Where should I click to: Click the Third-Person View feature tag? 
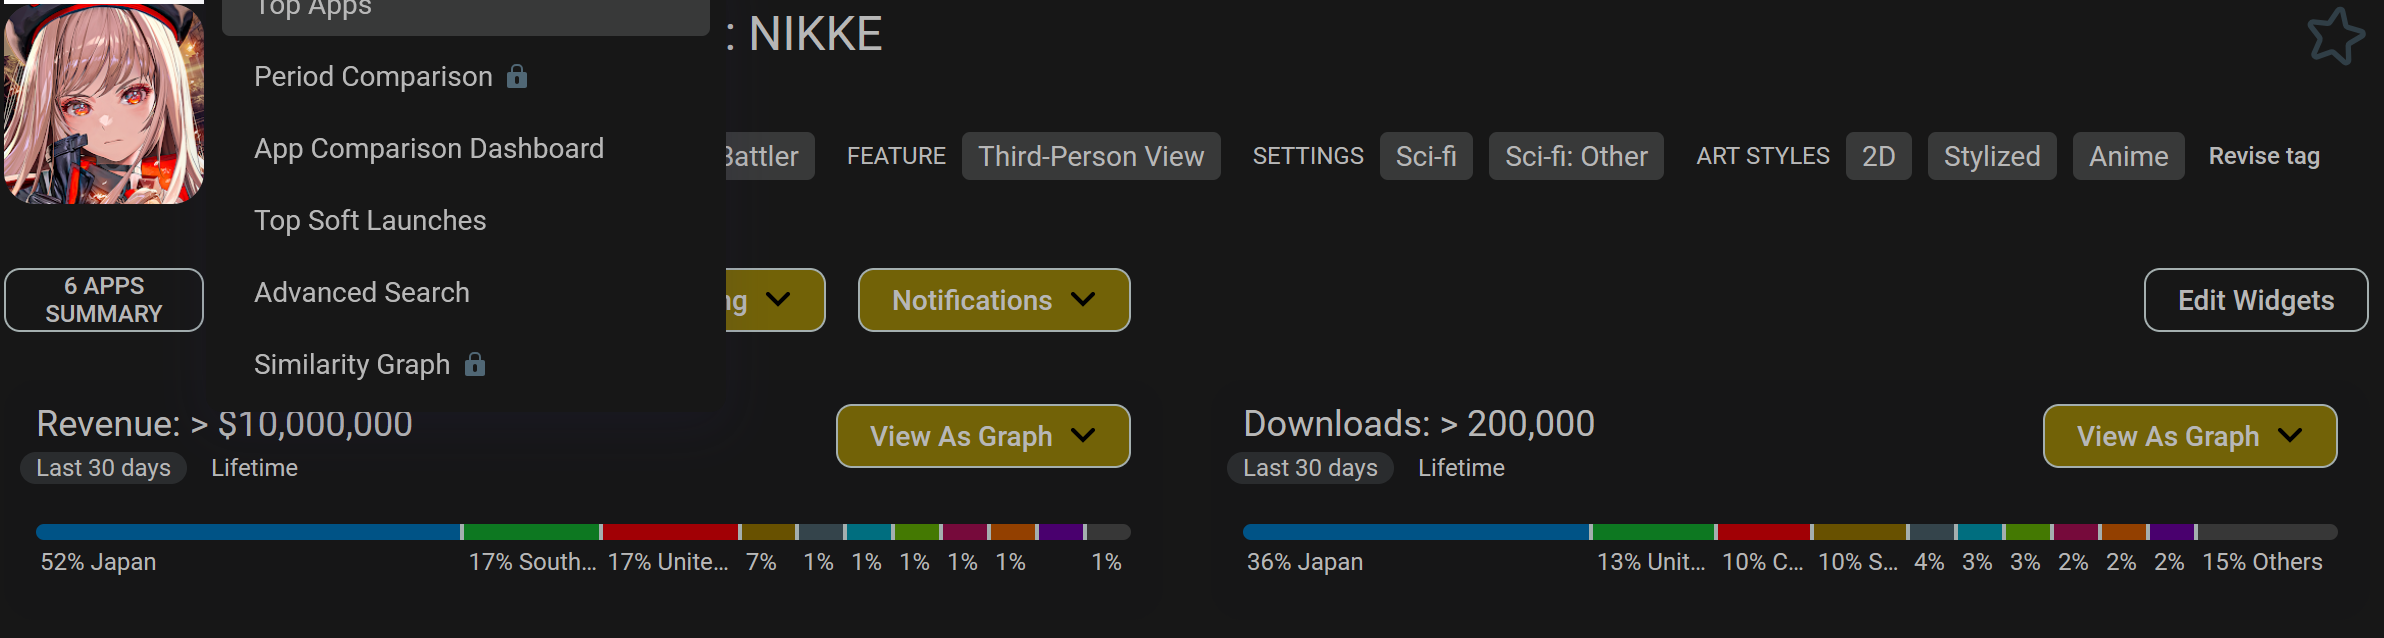[1091, 156]
